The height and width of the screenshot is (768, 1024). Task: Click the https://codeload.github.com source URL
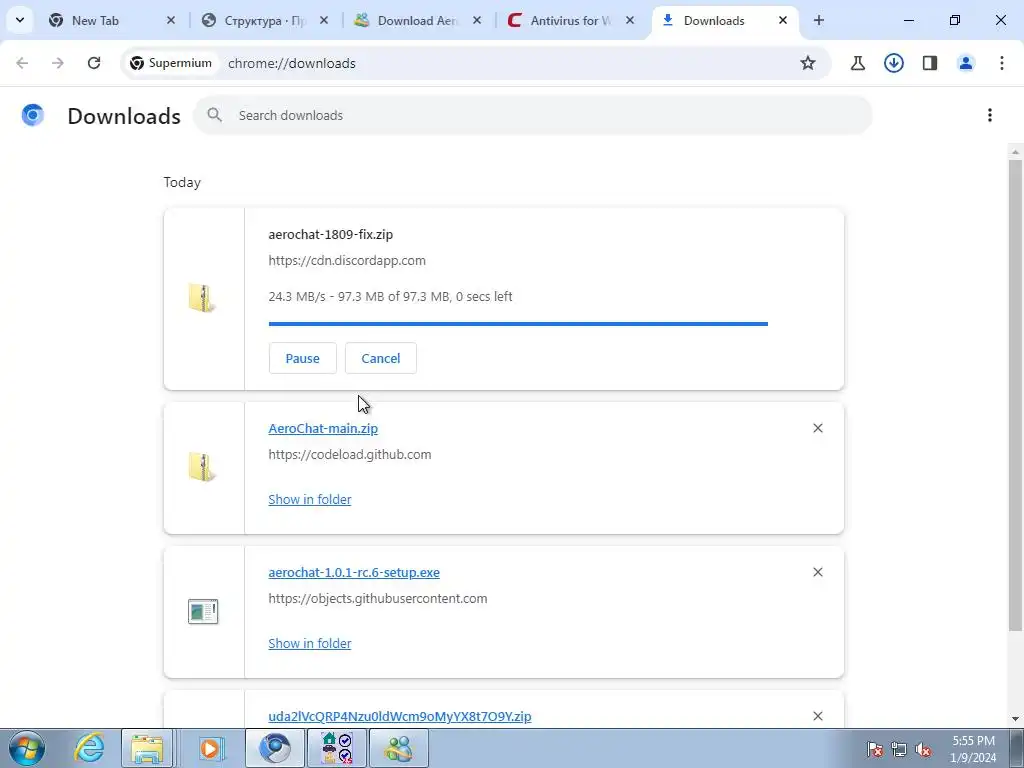point(349,455)
